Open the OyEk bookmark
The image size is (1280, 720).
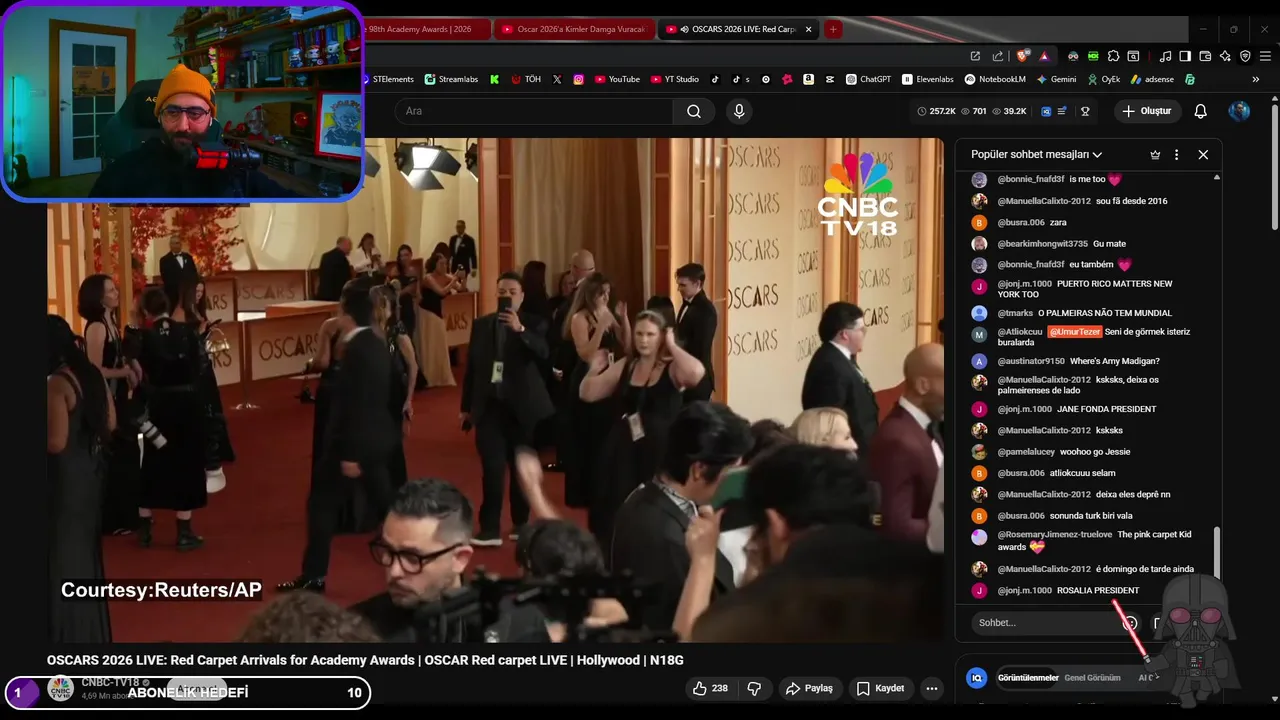click(1104, 79)
